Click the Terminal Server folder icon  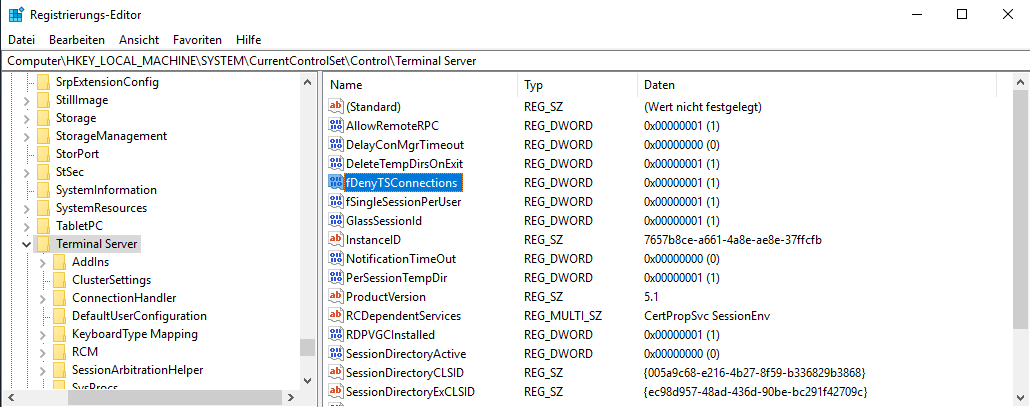click(x=44, y=244)
